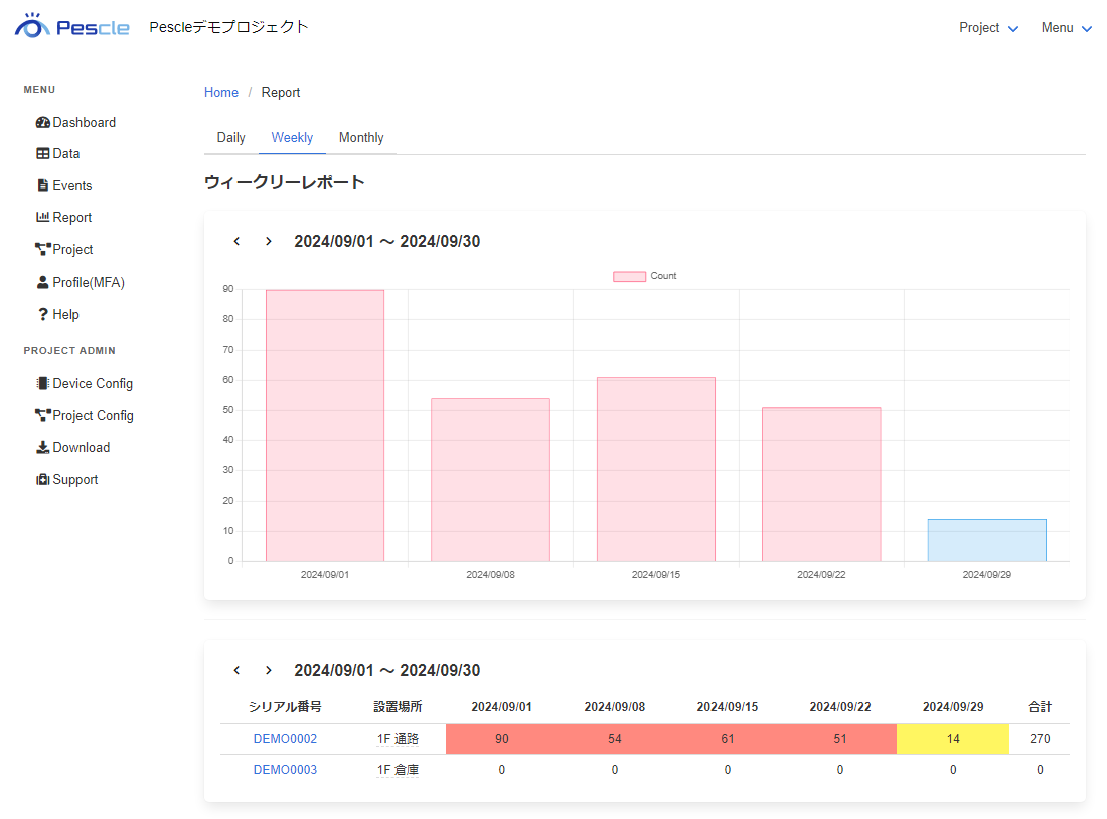1107x819 pixels.
Task: Click the Data table icon in sidebar
Action: (42, 154)
